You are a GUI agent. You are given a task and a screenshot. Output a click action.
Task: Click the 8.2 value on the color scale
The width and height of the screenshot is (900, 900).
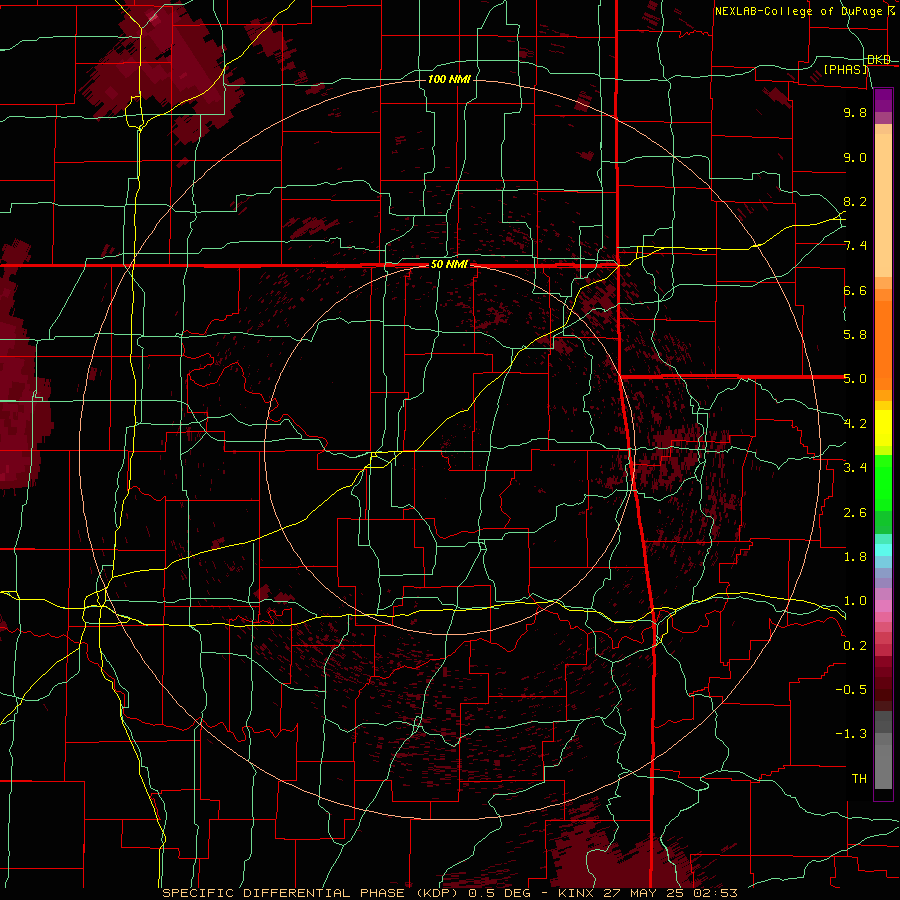click(855, 201)
